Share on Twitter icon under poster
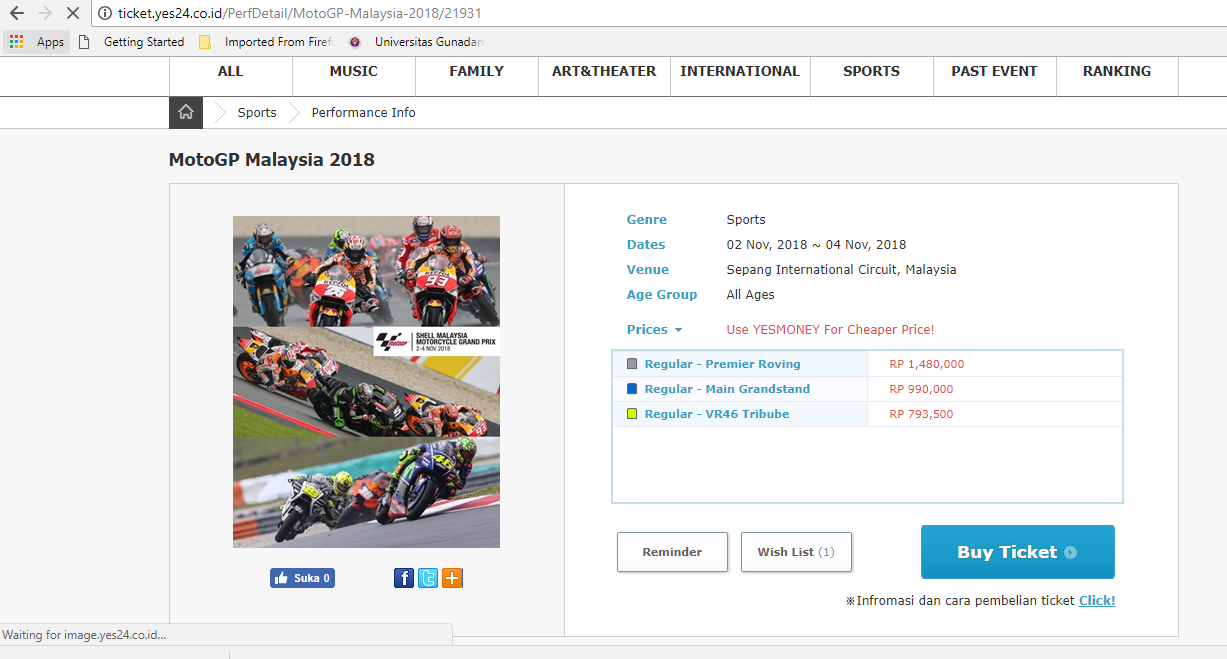Screen dimensions: 1227x659 click(428, 578)
